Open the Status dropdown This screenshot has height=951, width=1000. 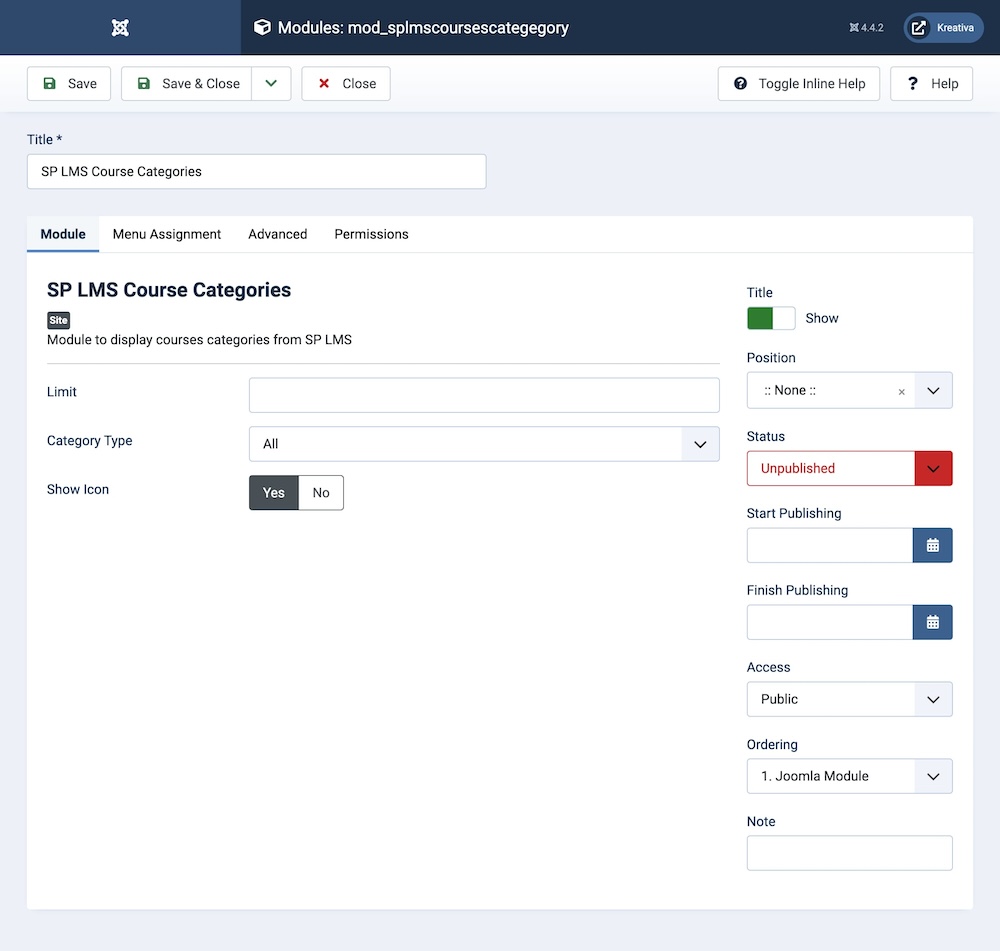(849, 468)
